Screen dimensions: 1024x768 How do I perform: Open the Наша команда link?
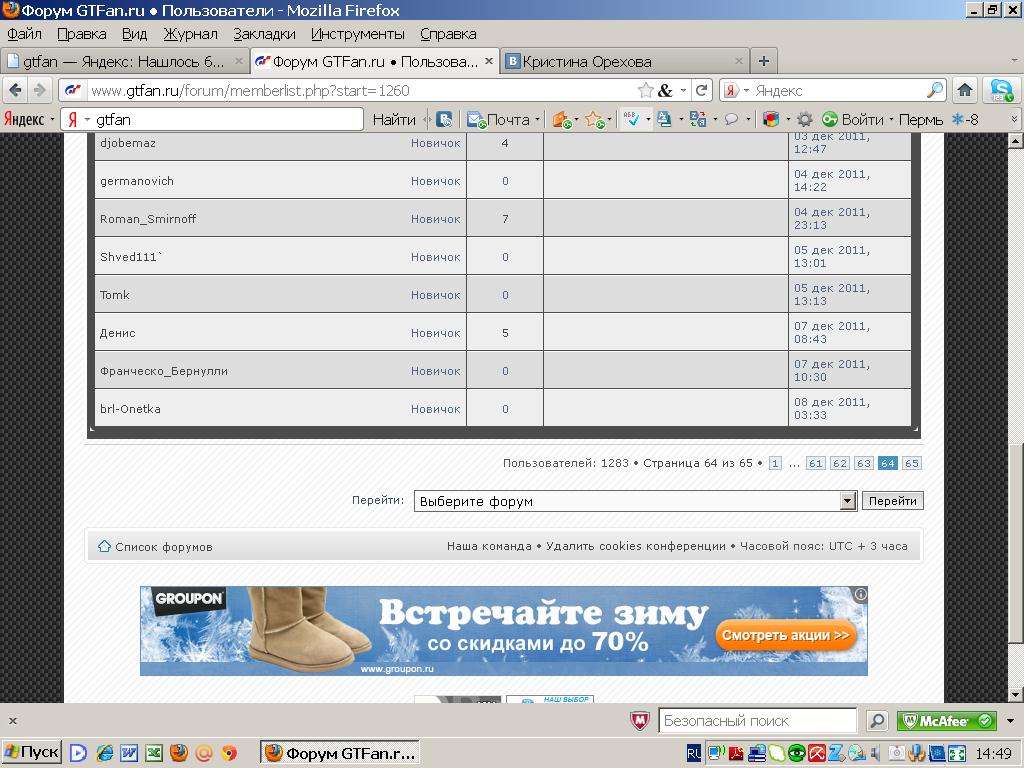pos(489,546)
